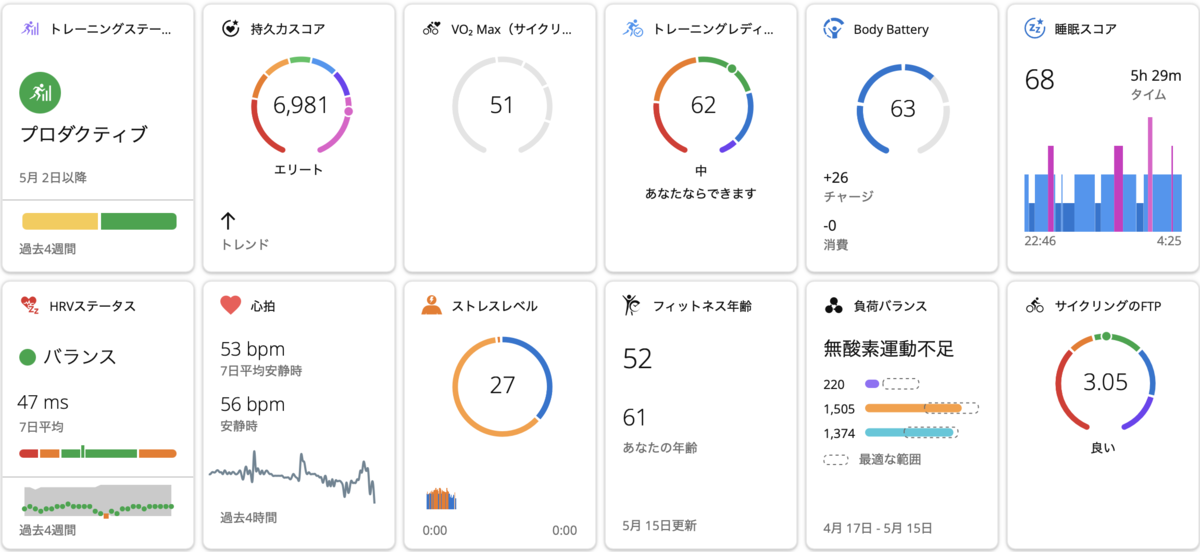Open the プロダクティブ status text
The width and height of the screenshot is (1200, 552).
[84, 134]
